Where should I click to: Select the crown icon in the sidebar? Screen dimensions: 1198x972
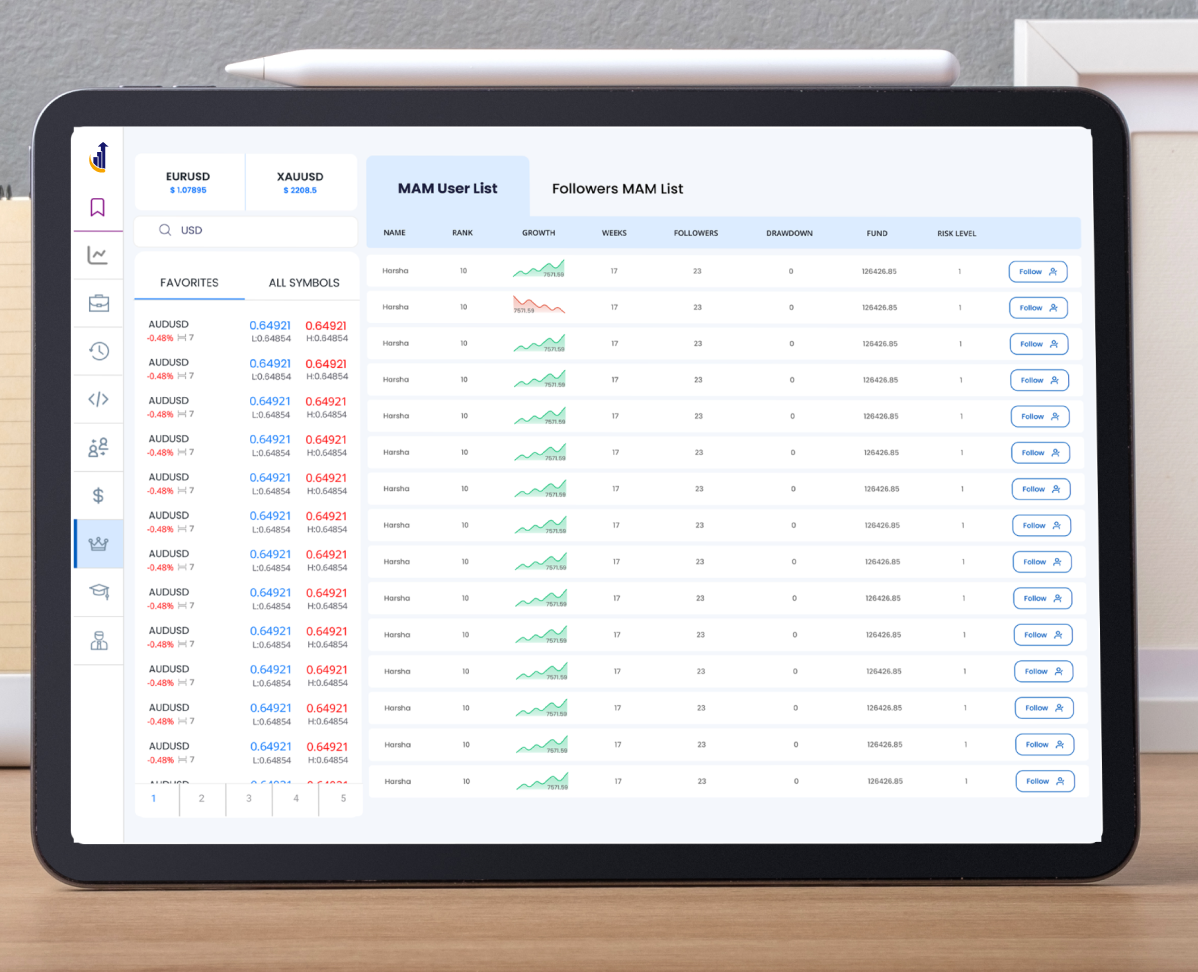click(x=99, y=543)
